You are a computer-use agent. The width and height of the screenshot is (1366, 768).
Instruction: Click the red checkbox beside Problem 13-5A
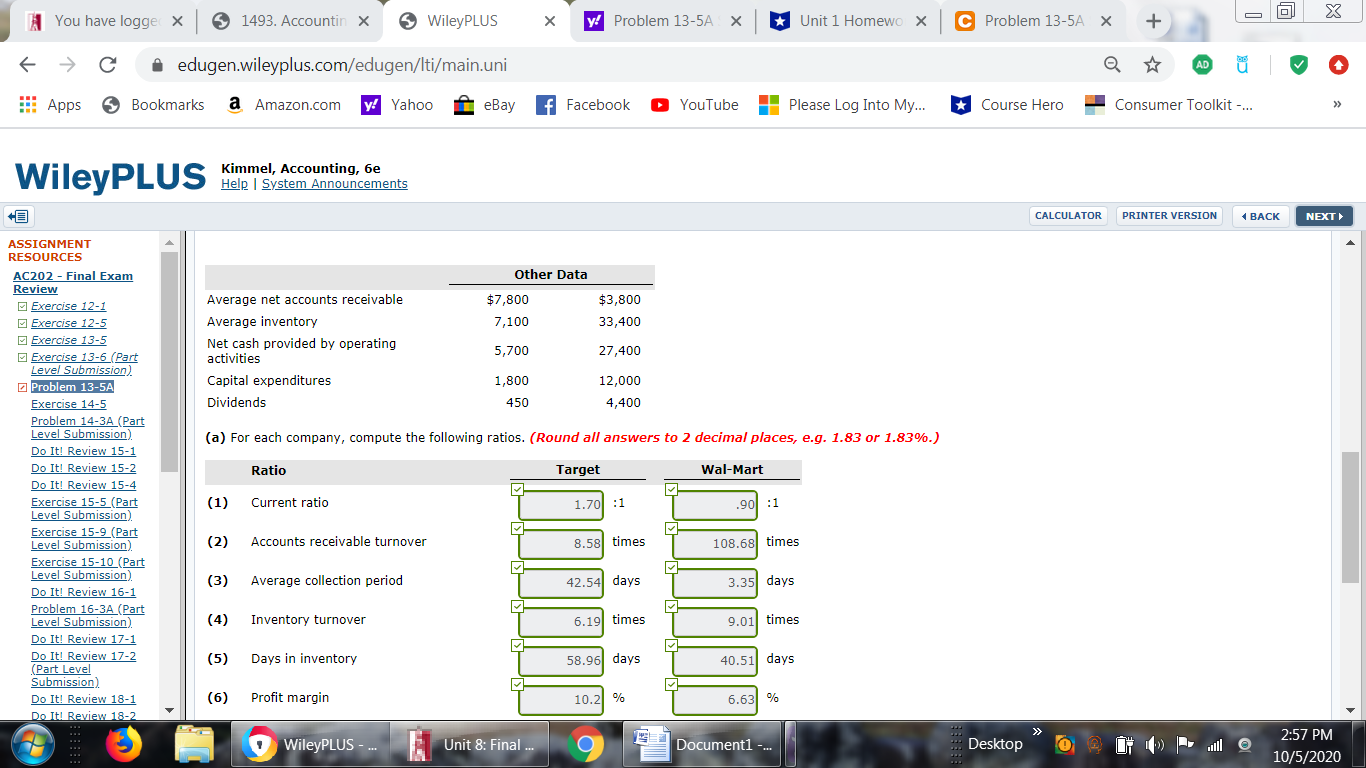22,387
